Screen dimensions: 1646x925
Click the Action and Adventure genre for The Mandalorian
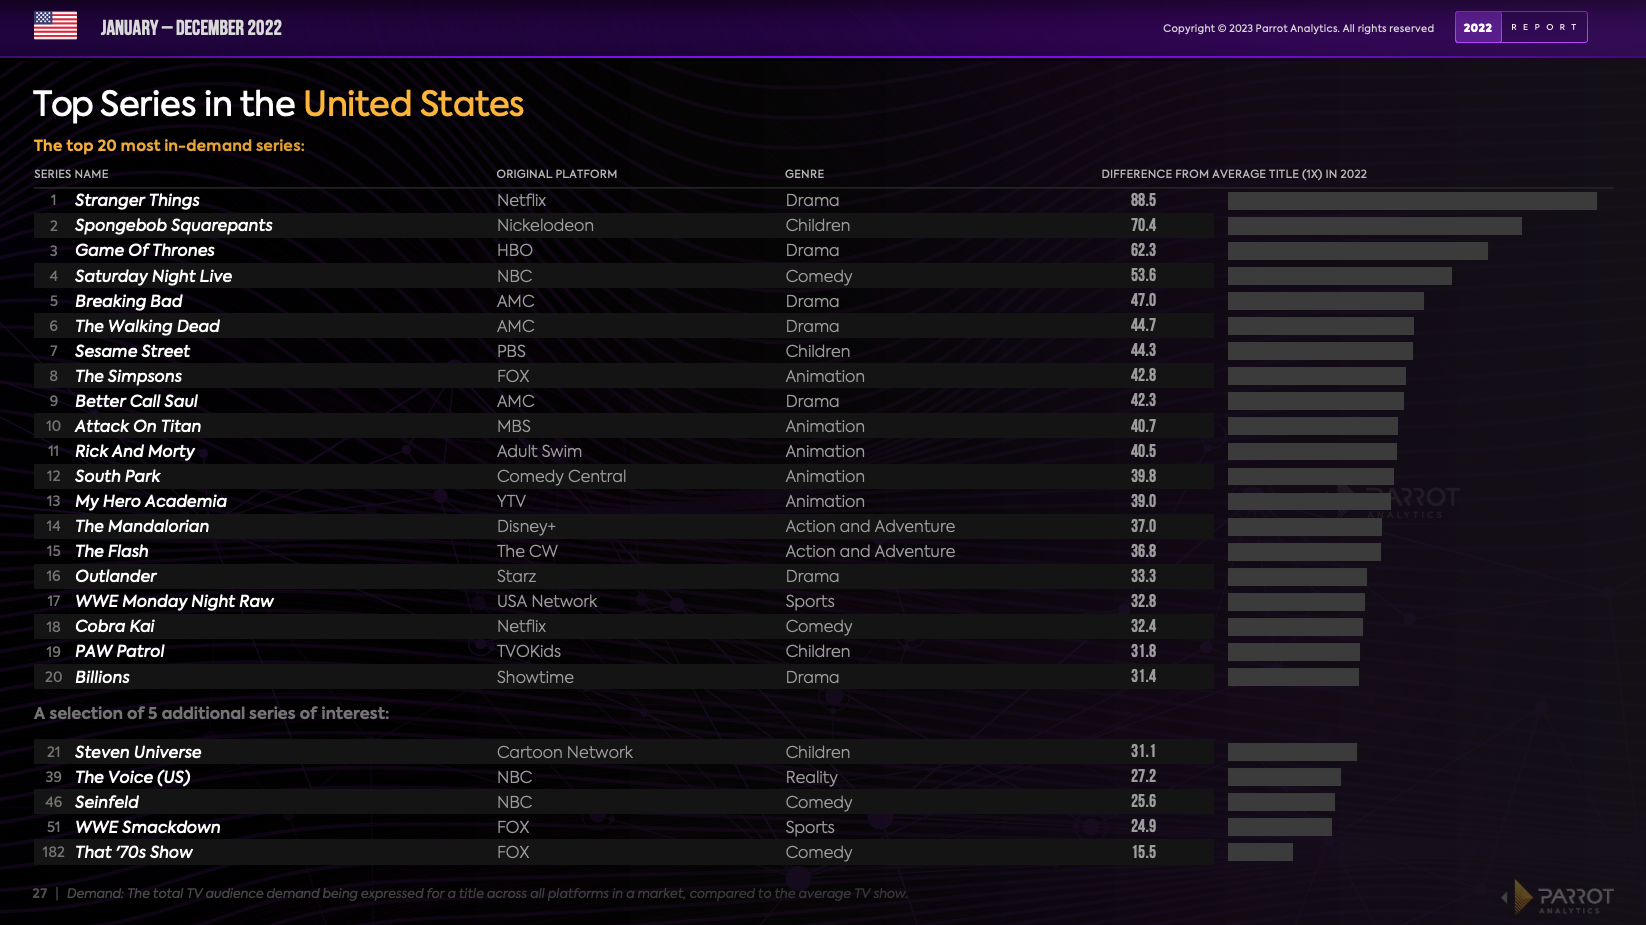869,527
